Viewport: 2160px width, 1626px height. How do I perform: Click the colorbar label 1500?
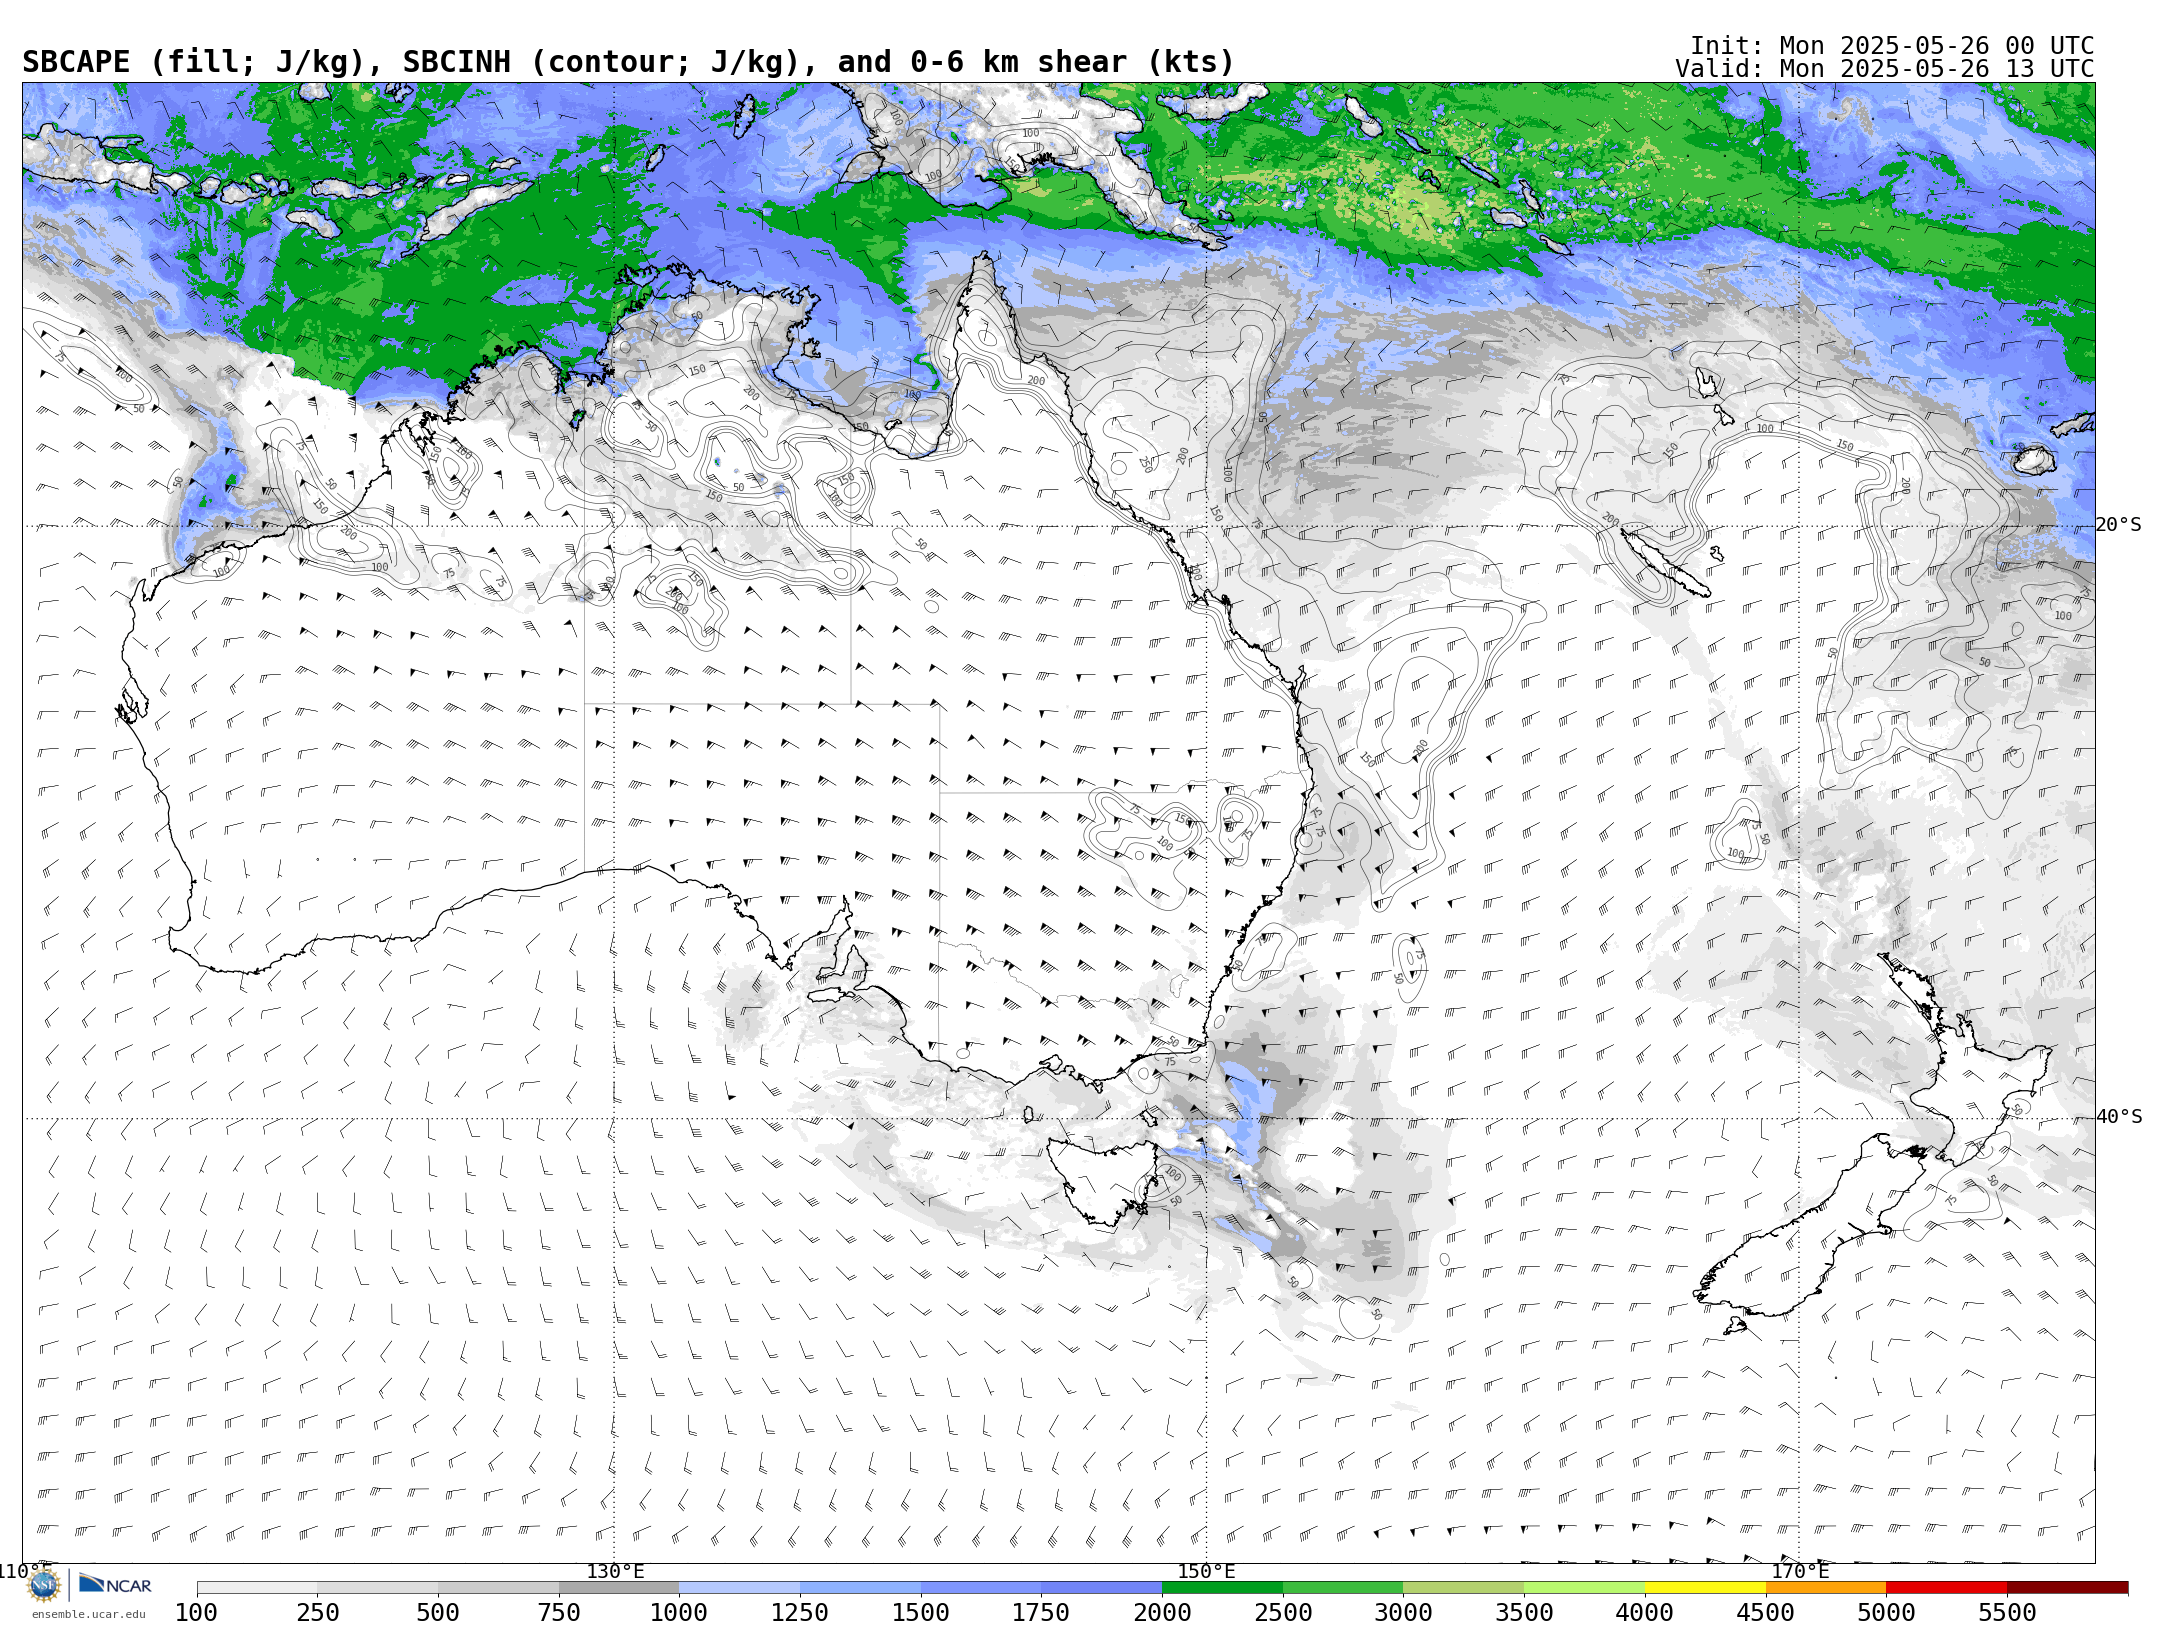(921, 1612)
